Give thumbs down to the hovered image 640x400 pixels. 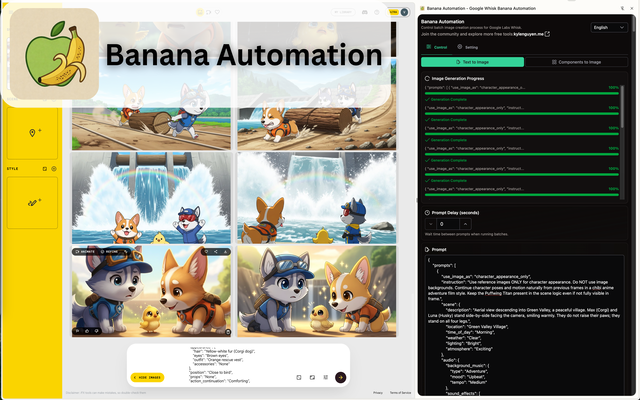click(96, 331)
